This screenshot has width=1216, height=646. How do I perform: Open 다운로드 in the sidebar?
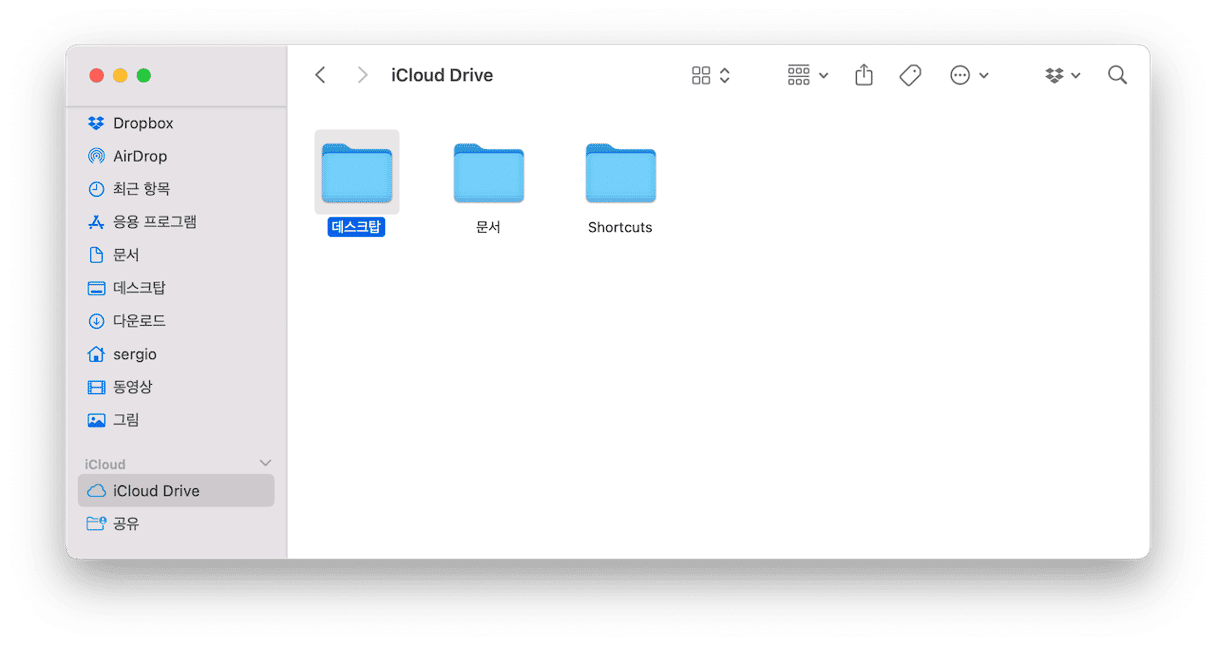[176, 321]
